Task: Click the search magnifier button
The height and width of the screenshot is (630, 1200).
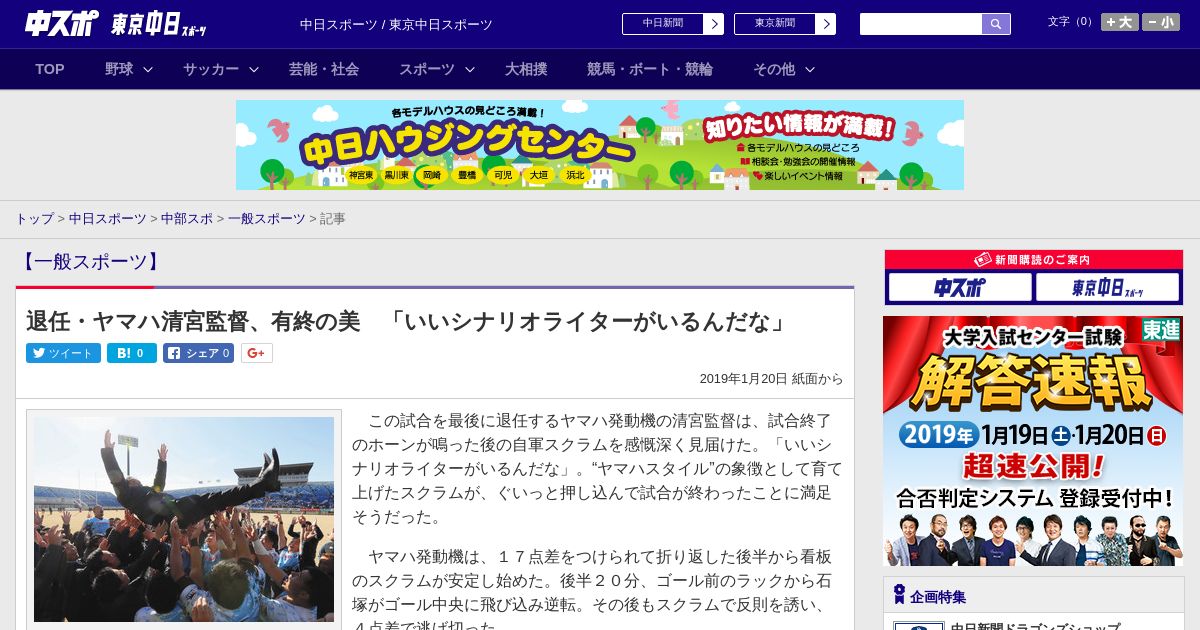Action: click(996, 24)
